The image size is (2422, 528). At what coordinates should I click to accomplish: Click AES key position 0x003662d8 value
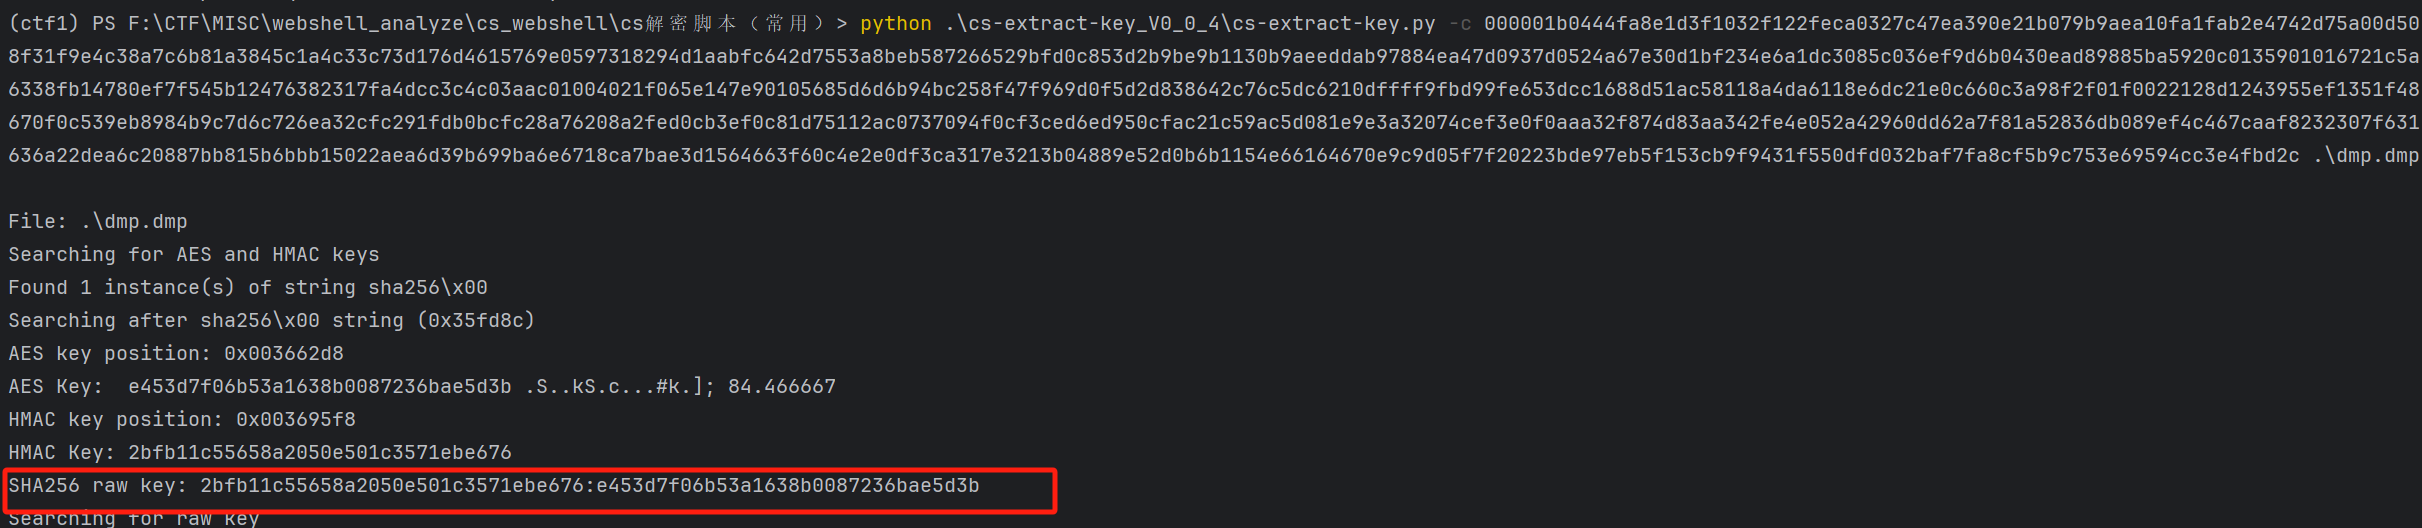pos(284,354)
